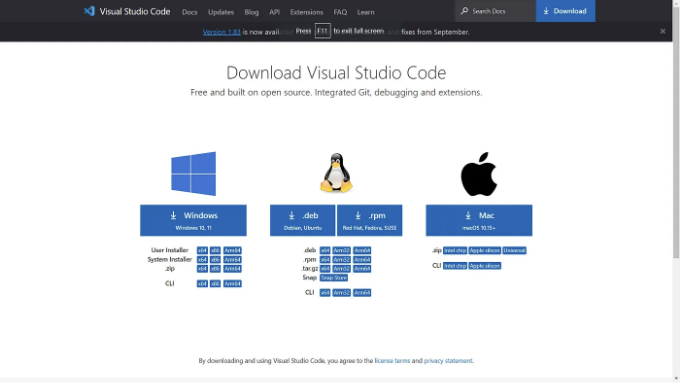Screen dimensions: 680x383
Task: Focus the Search Docs input field
Action: pos(496,11)
